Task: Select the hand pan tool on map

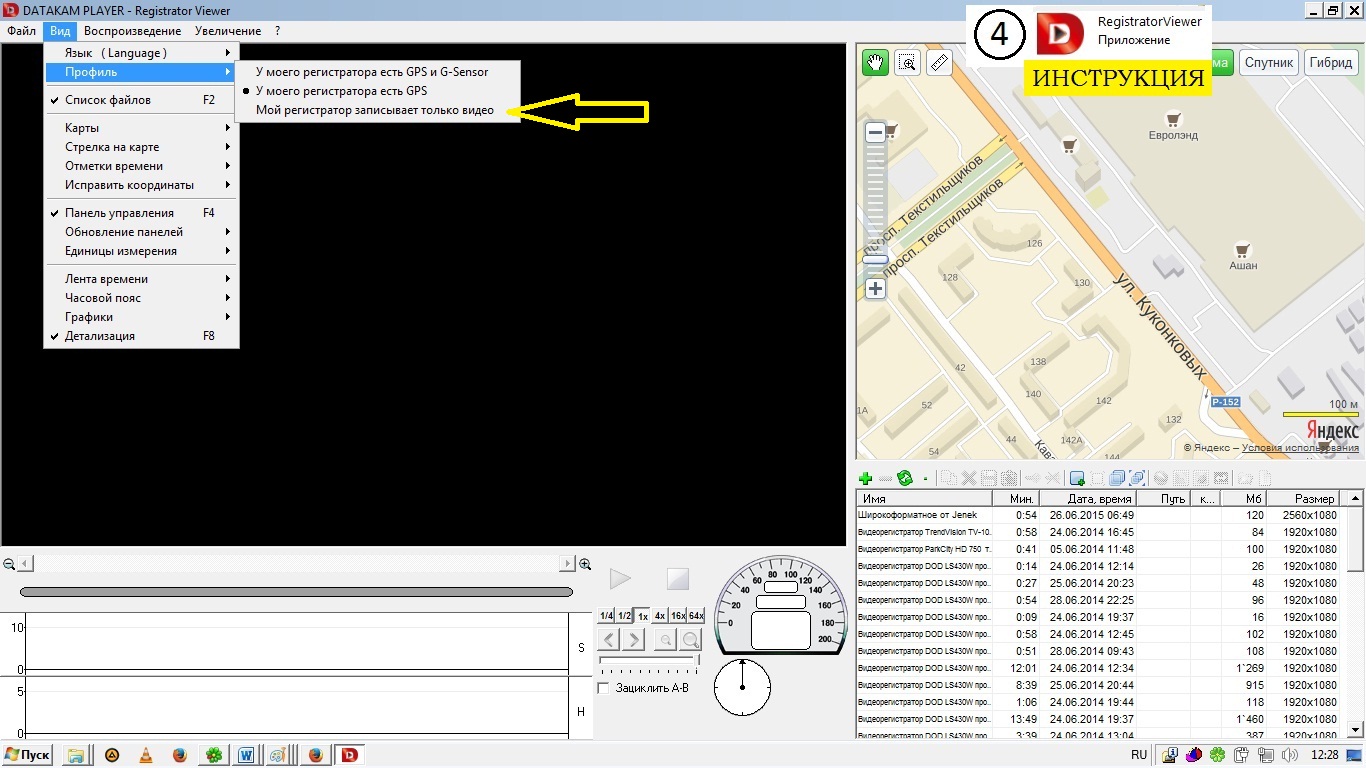Action: click(x=875, y=63)
